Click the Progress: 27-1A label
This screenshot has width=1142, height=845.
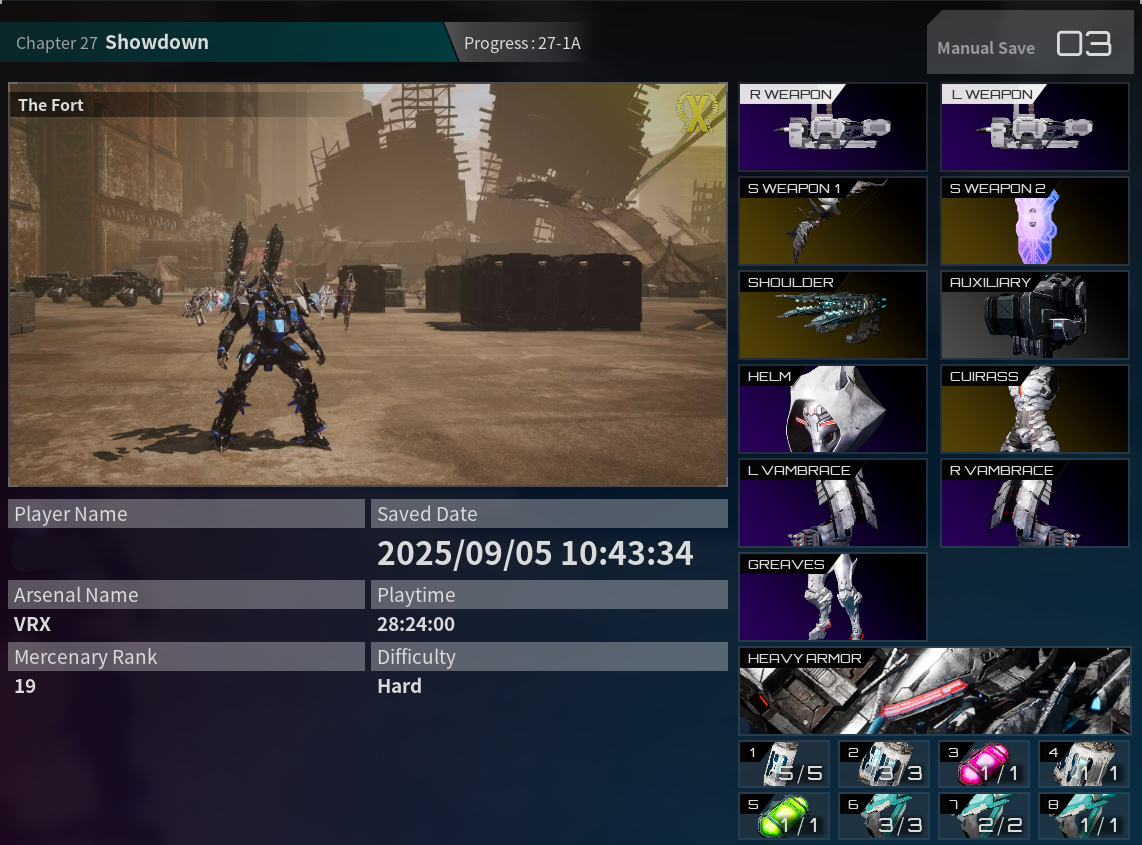click(x=522, y=43)
